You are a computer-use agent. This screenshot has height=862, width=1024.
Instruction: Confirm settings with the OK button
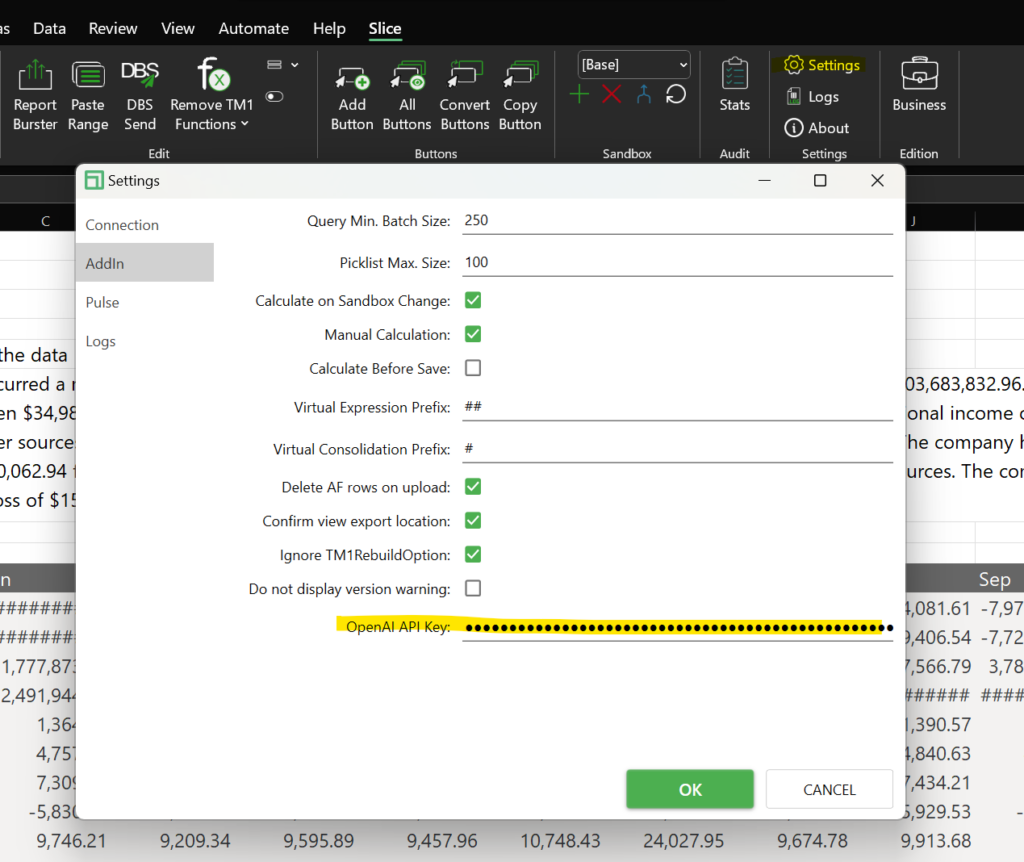pos(690,789)
